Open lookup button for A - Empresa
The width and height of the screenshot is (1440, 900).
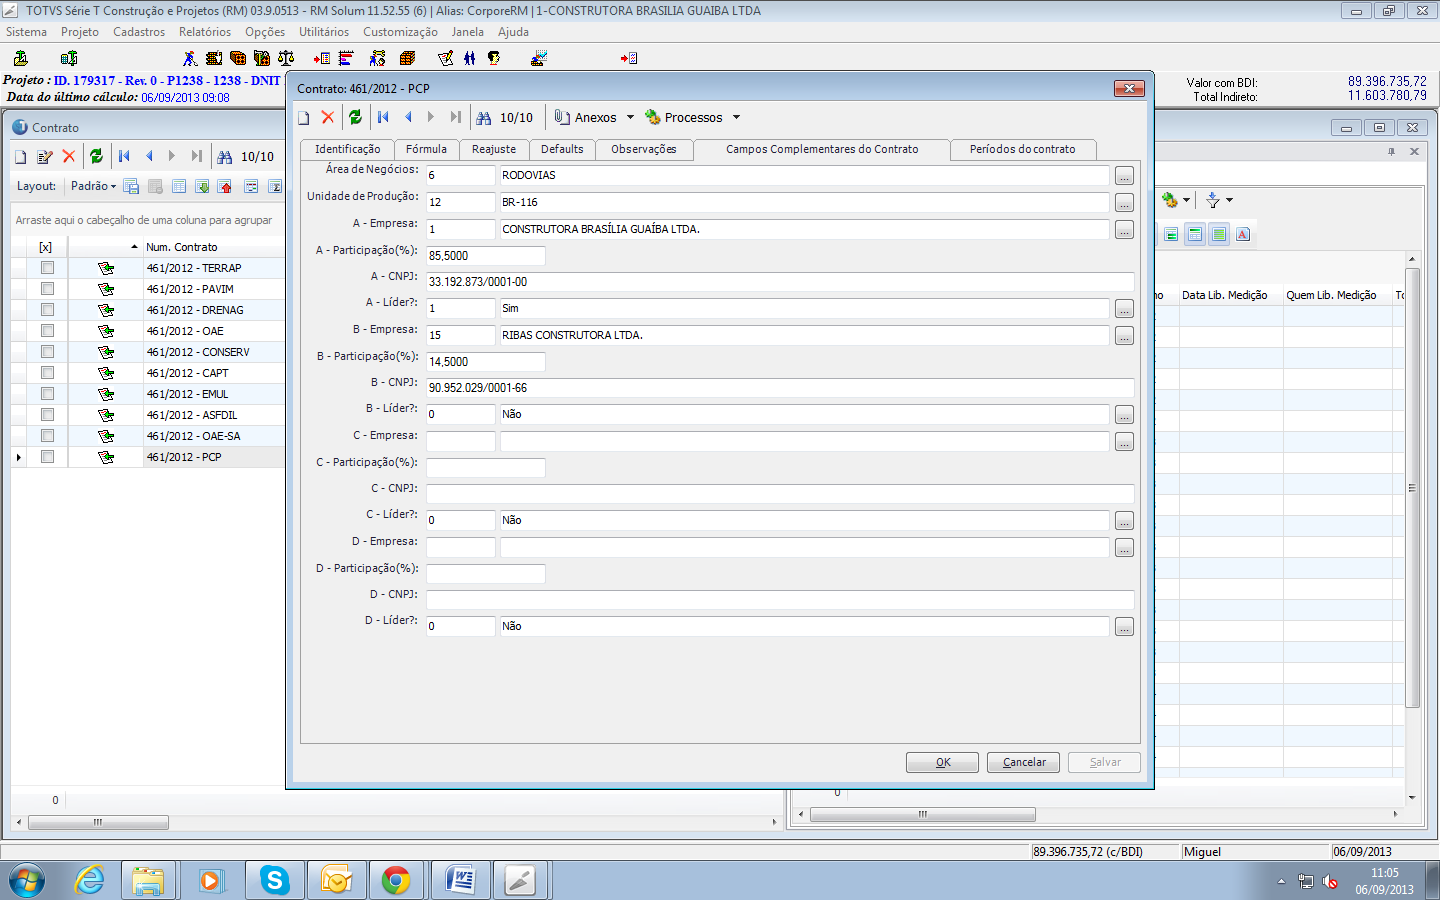point(1124,230)
